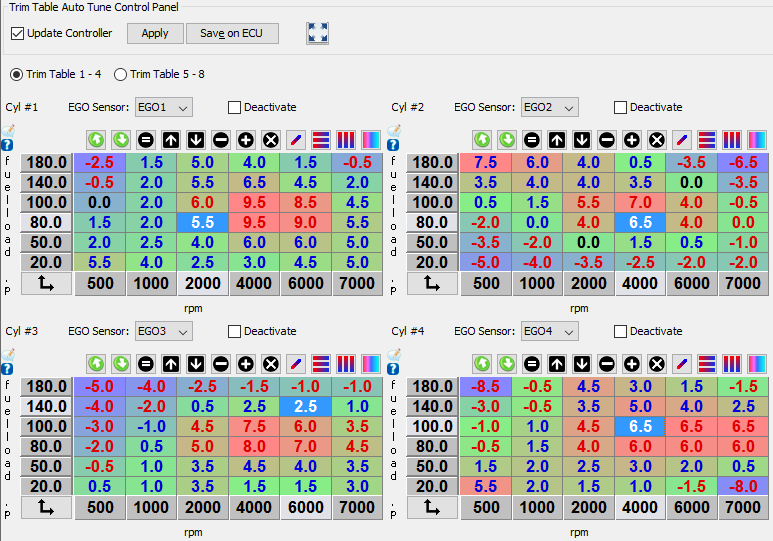Enable Deactivate checkbox for Cyl #1

click(x=235, y=107)
